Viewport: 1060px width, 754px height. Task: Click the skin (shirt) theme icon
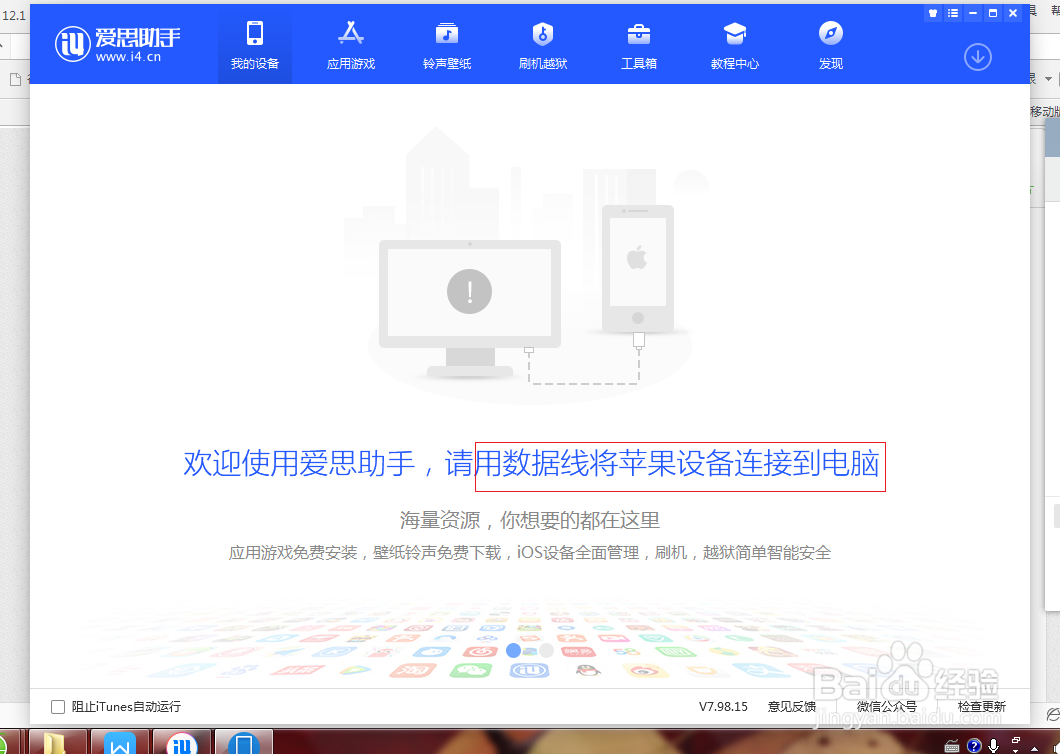click(x=933, y=13)
